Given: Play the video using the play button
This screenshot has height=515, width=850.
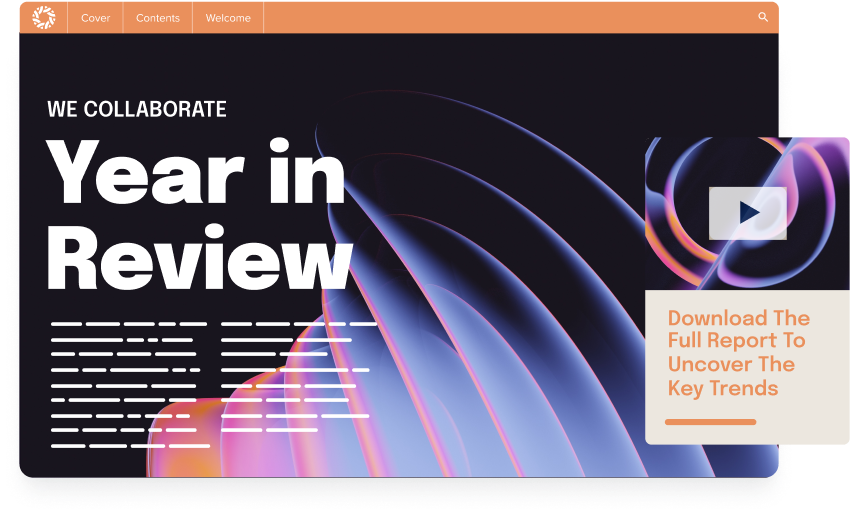Looking at the screenshot, I should click(x=748, y=213).
